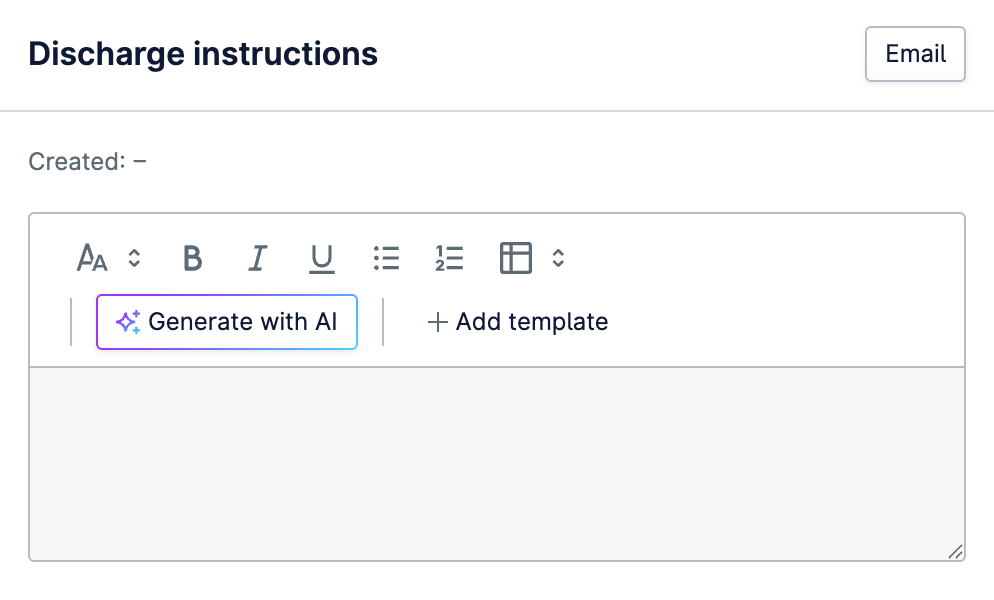Click the plus icon beside Add template
This screenshot has height=600, width=994.
[437, 322]
